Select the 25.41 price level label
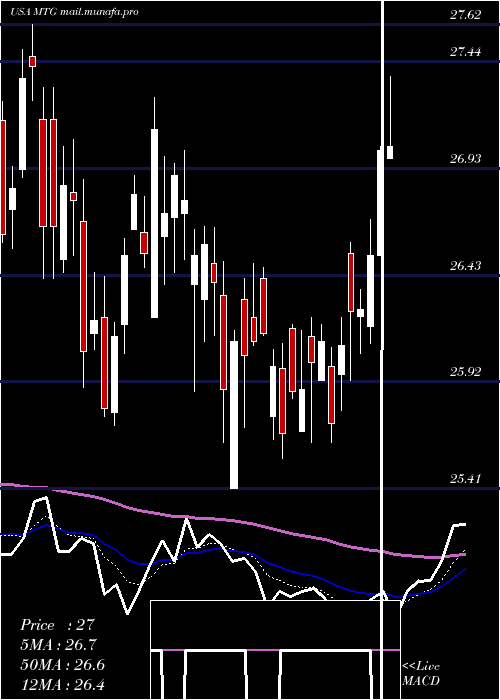 point(465,479)
